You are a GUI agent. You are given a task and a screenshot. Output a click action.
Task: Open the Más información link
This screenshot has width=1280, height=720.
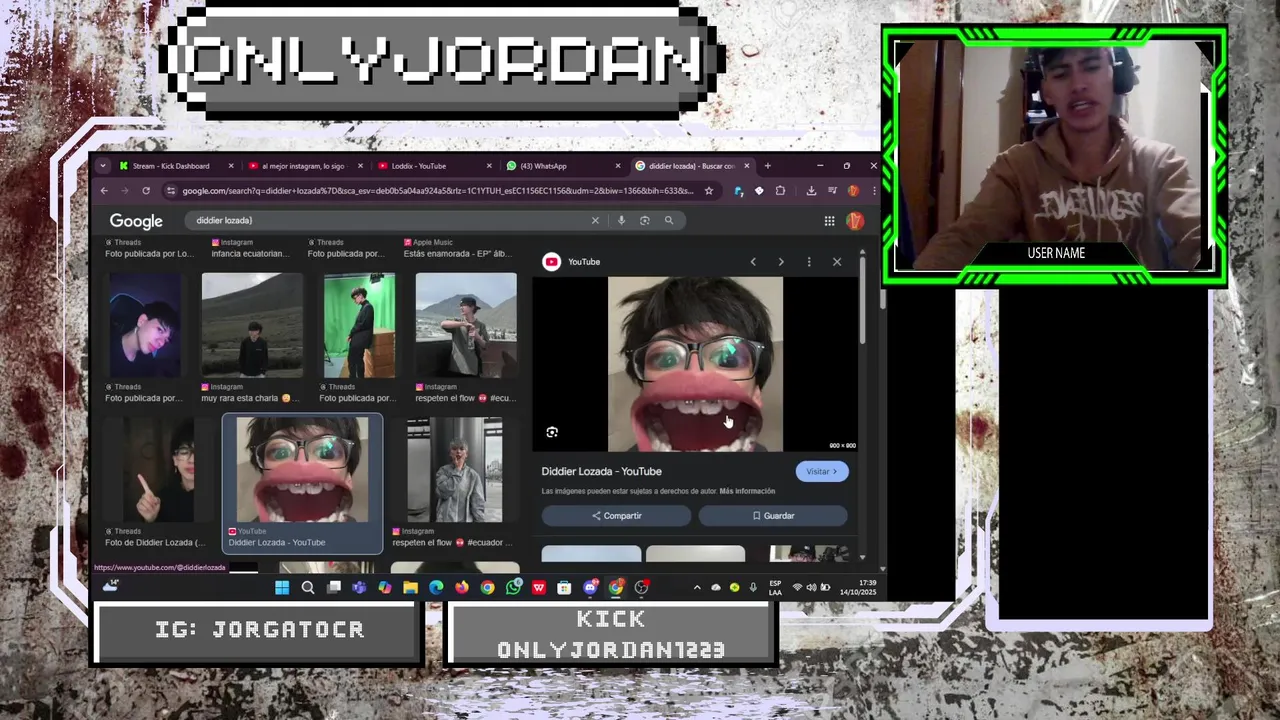pyautogui.click(x=747, y=491)
